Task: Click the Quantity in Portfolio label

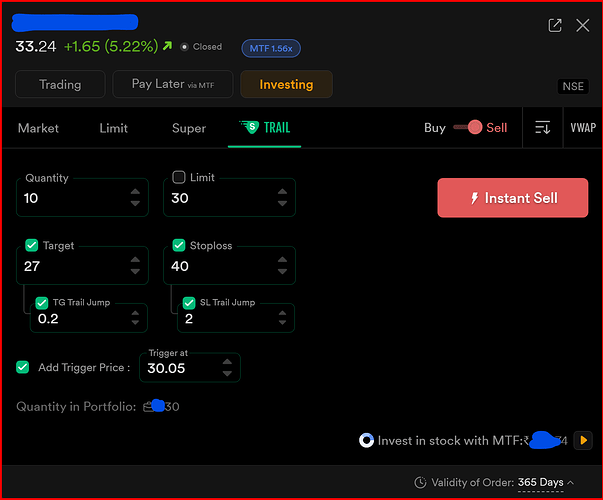Action: (76, 407)
